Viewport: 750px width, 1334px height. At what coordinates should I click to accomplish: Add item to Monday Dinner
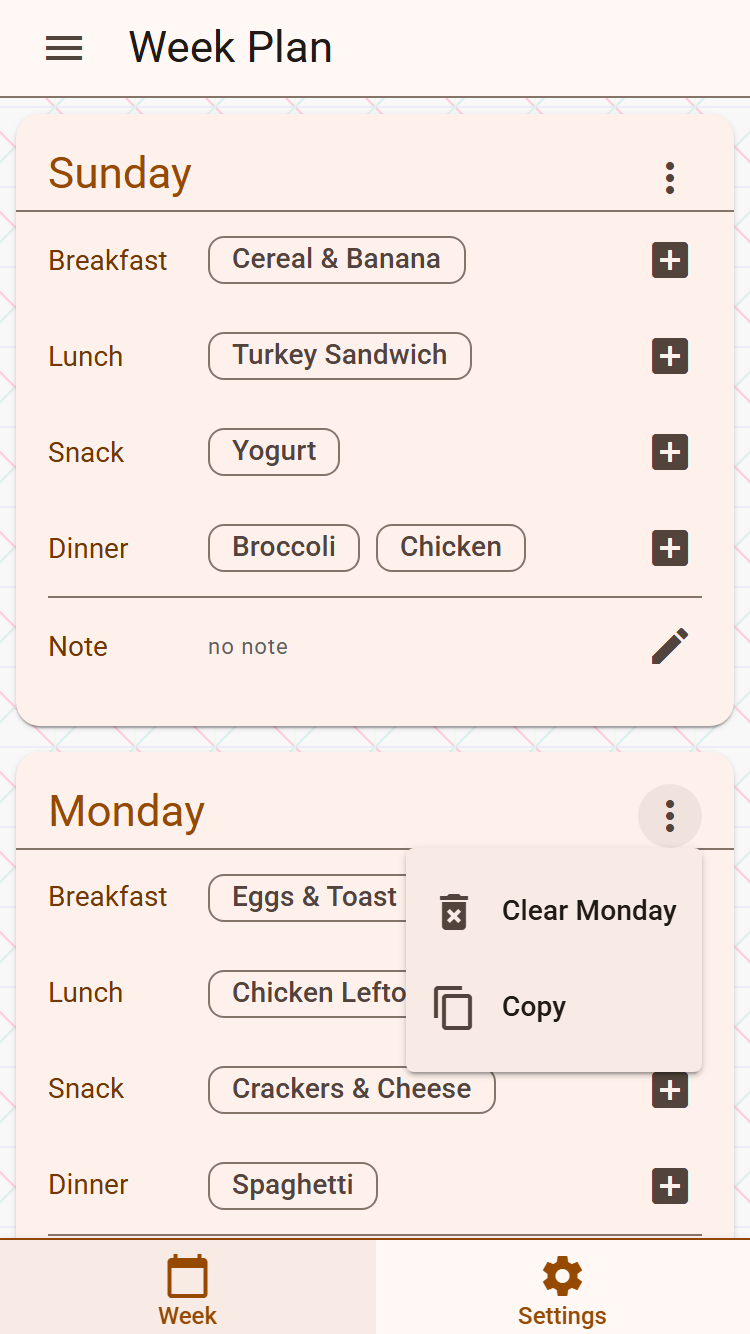click(x=670, y=1186)
